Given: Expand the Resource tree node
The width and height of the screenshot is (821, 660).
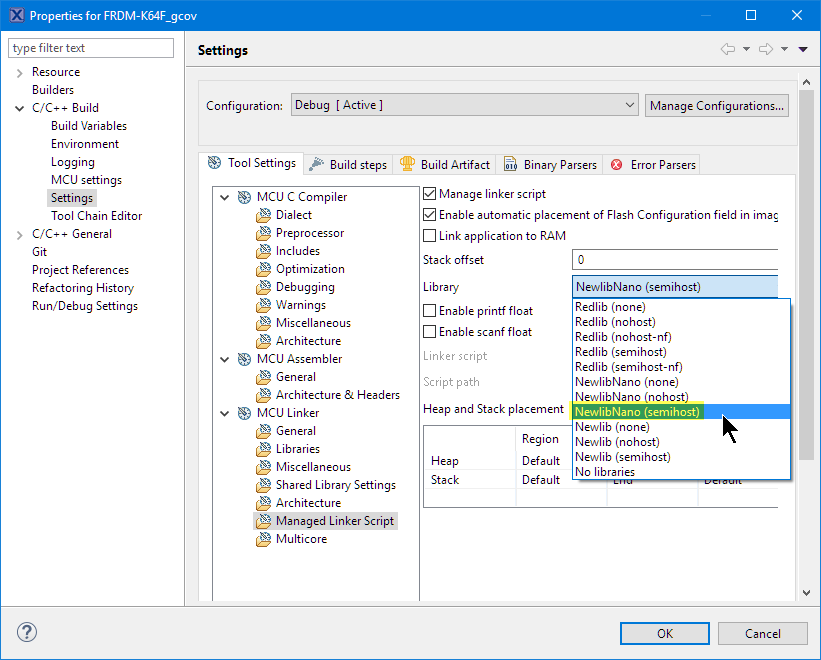Looking at the screenshot, I should [x=20, y=72].
